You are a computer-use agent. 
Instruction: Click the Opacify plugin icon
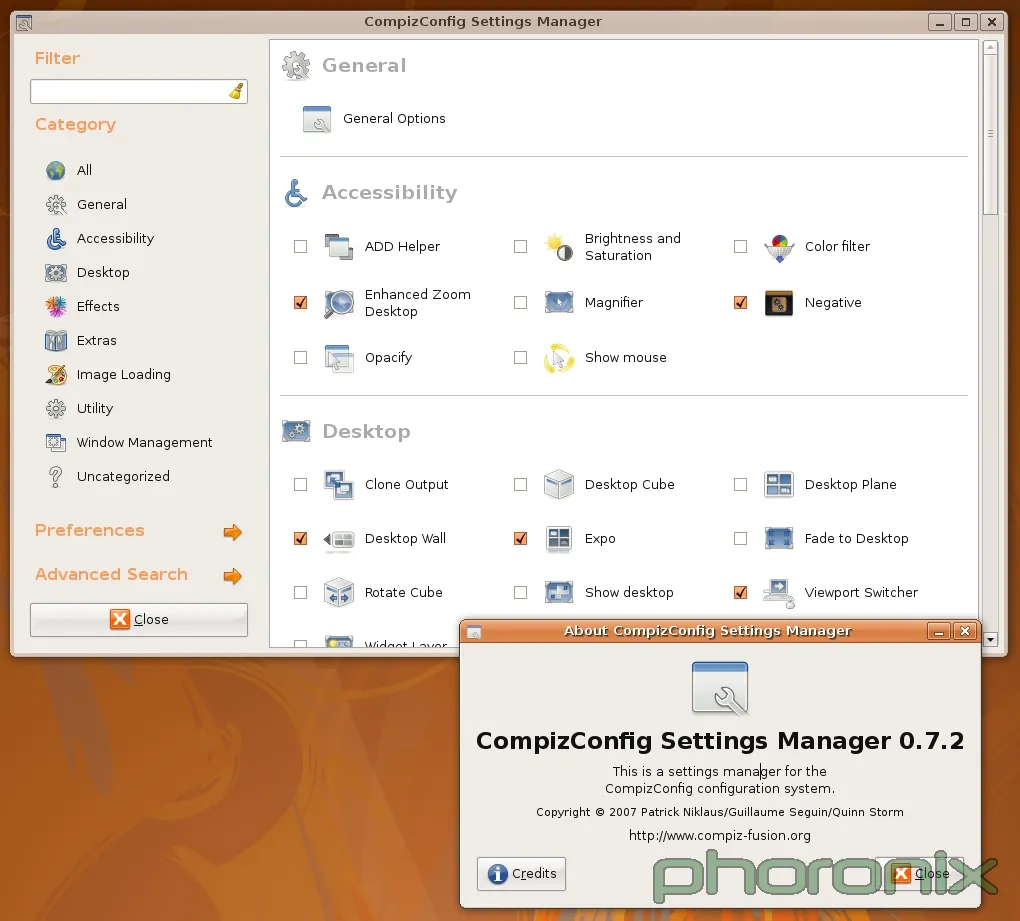338,358
